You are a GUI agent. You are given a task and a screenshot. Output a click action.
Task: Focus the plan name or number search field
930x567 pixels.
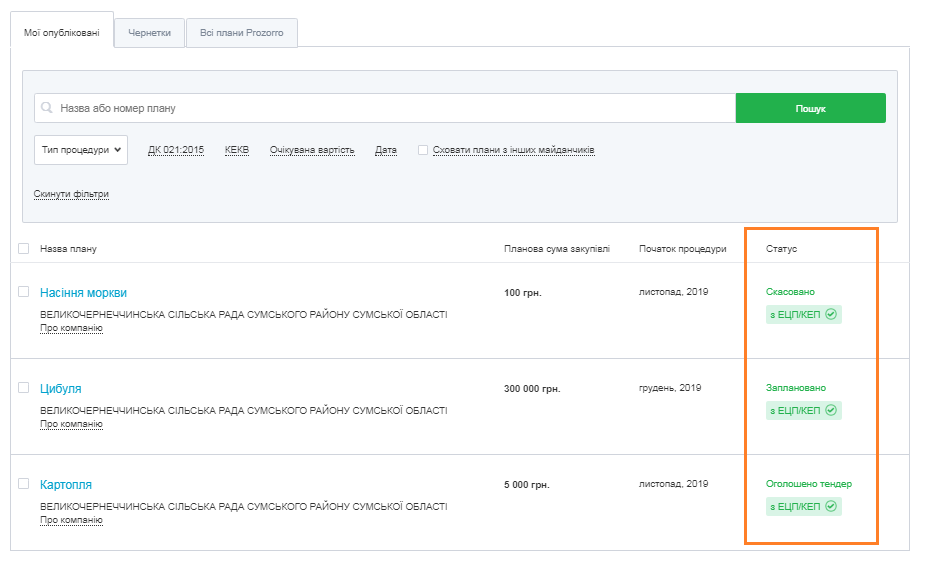click(x=390, y=108)
